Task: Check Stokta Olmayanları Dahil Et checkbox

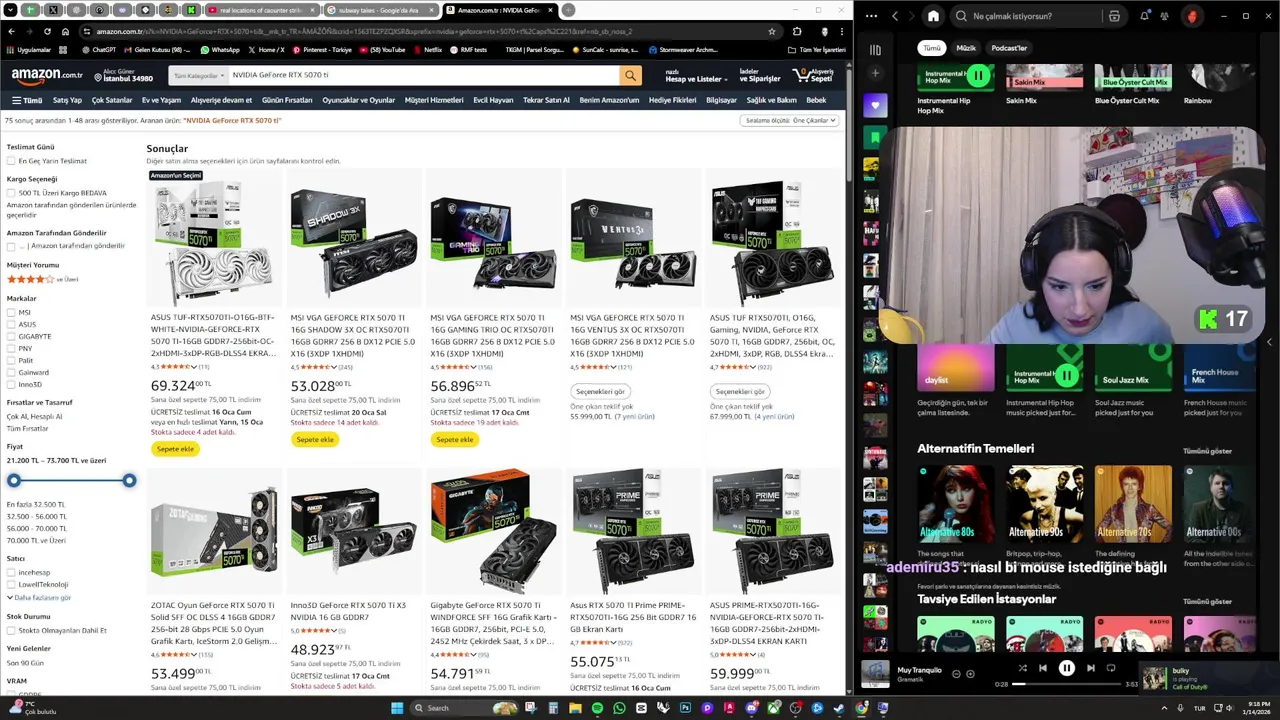Action: click(11, 631)
